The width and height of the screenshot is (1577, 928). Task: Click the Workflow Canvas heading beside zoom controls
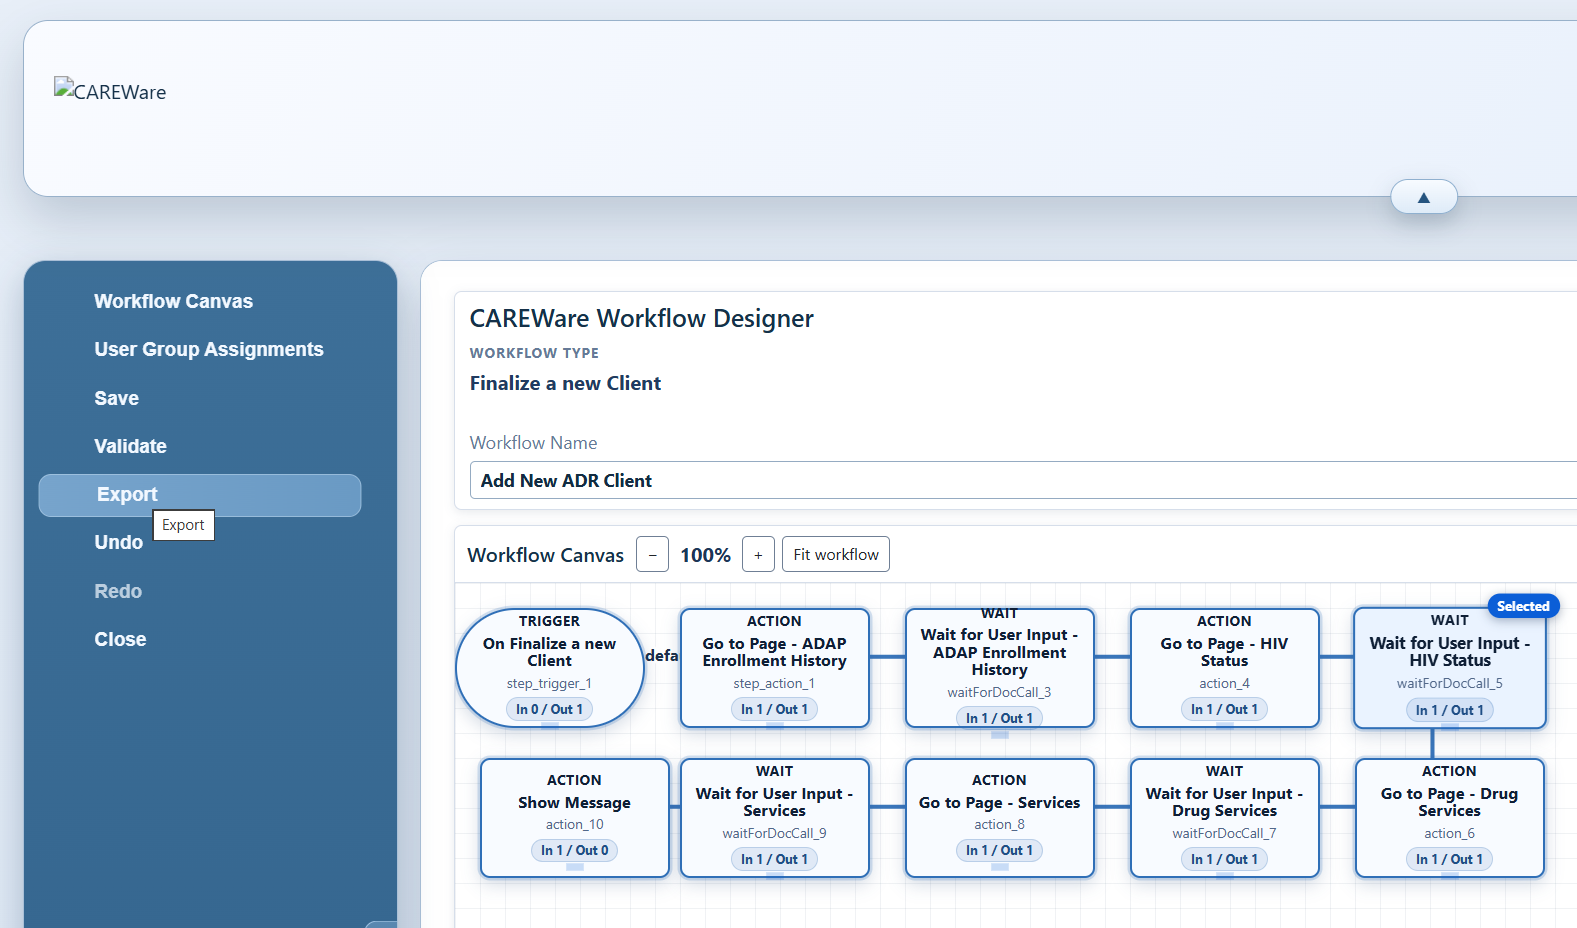point(545,555)
